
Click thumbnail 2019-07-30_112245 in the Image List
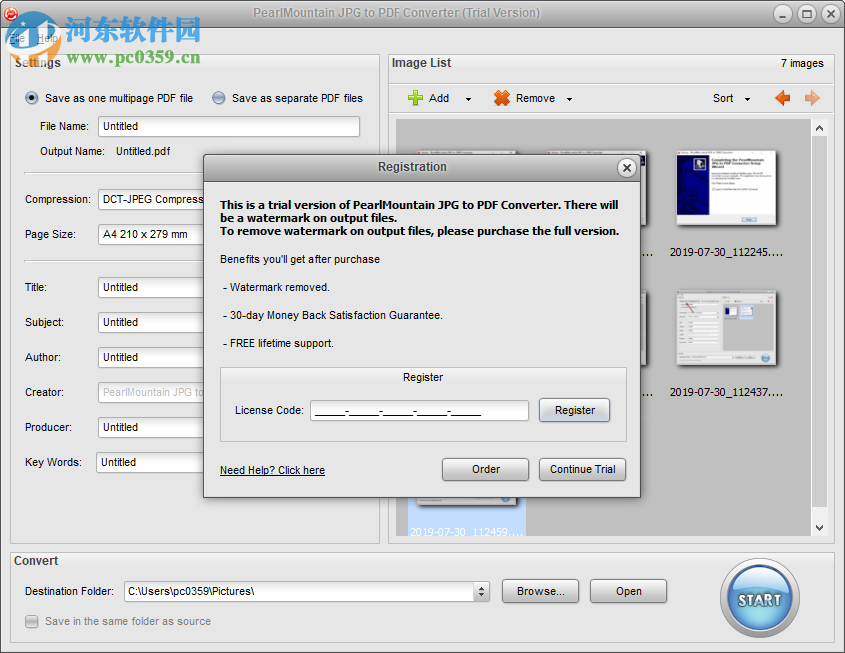pos(725,188)
